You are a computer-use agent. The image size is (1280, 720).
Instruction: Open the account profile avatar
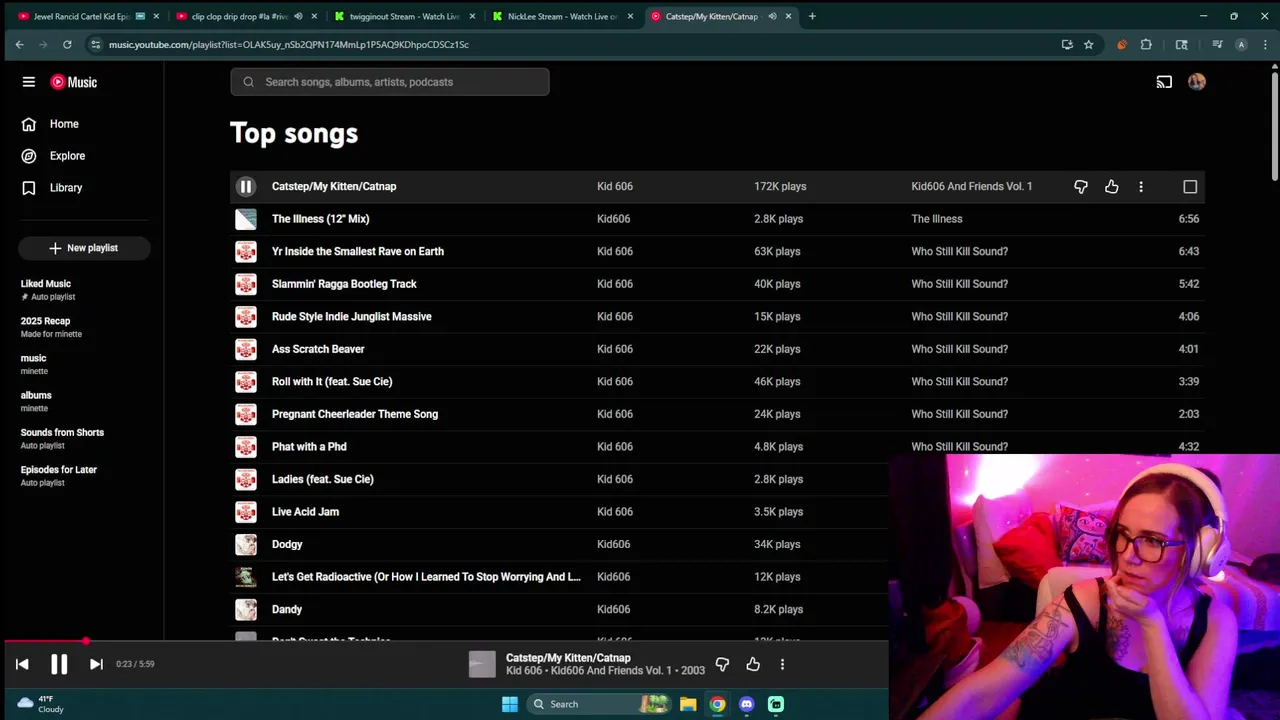coord(1197,82)
